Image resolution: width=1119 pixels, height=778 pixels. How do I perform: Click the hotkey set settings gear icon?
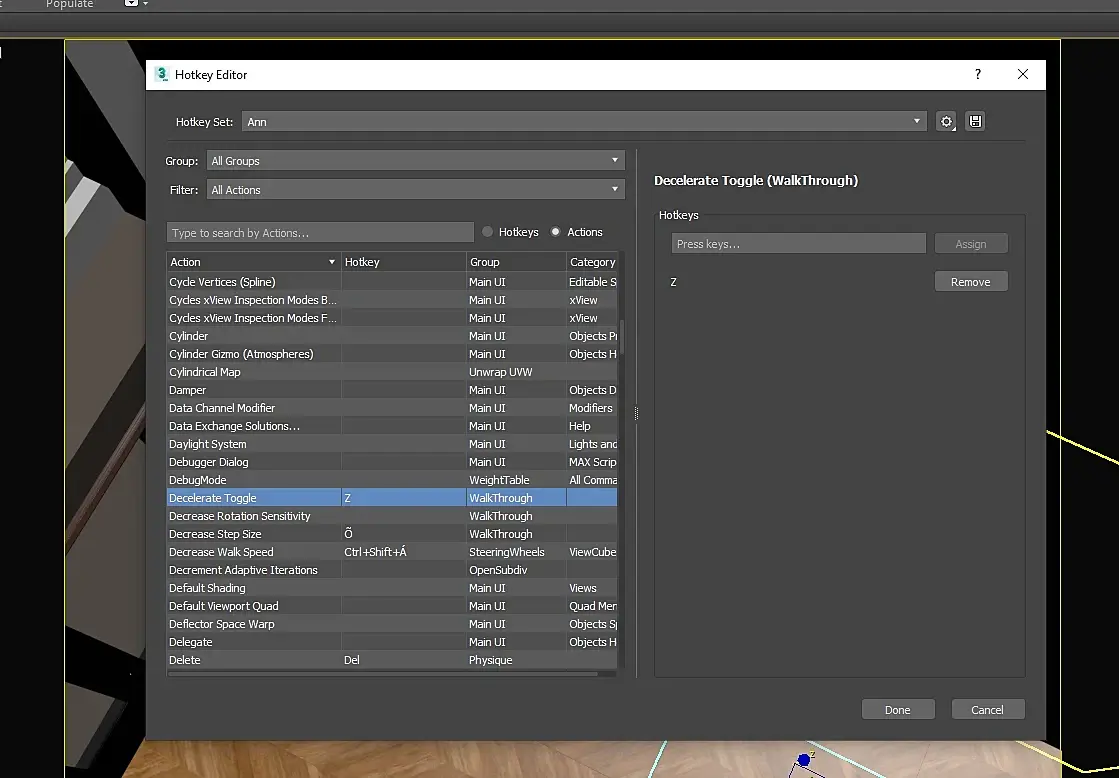click(x=946, y=122)
